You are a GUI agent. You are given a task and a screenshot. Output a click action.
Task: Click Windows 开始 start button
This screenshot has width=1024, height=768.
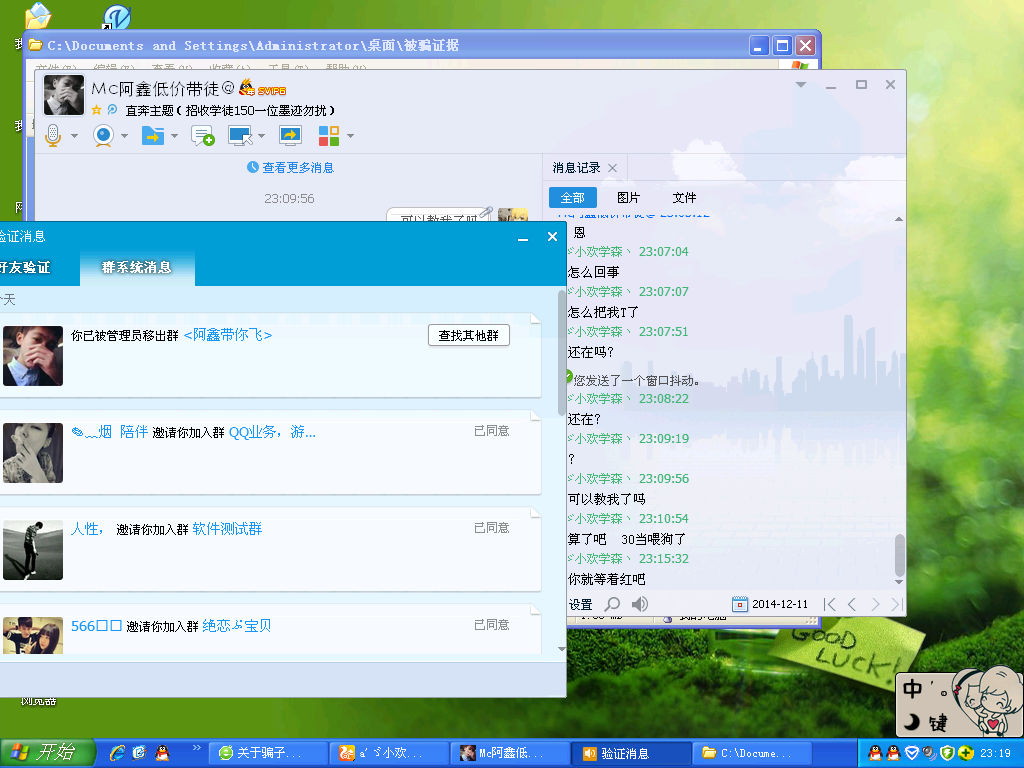tap(48, 752)
